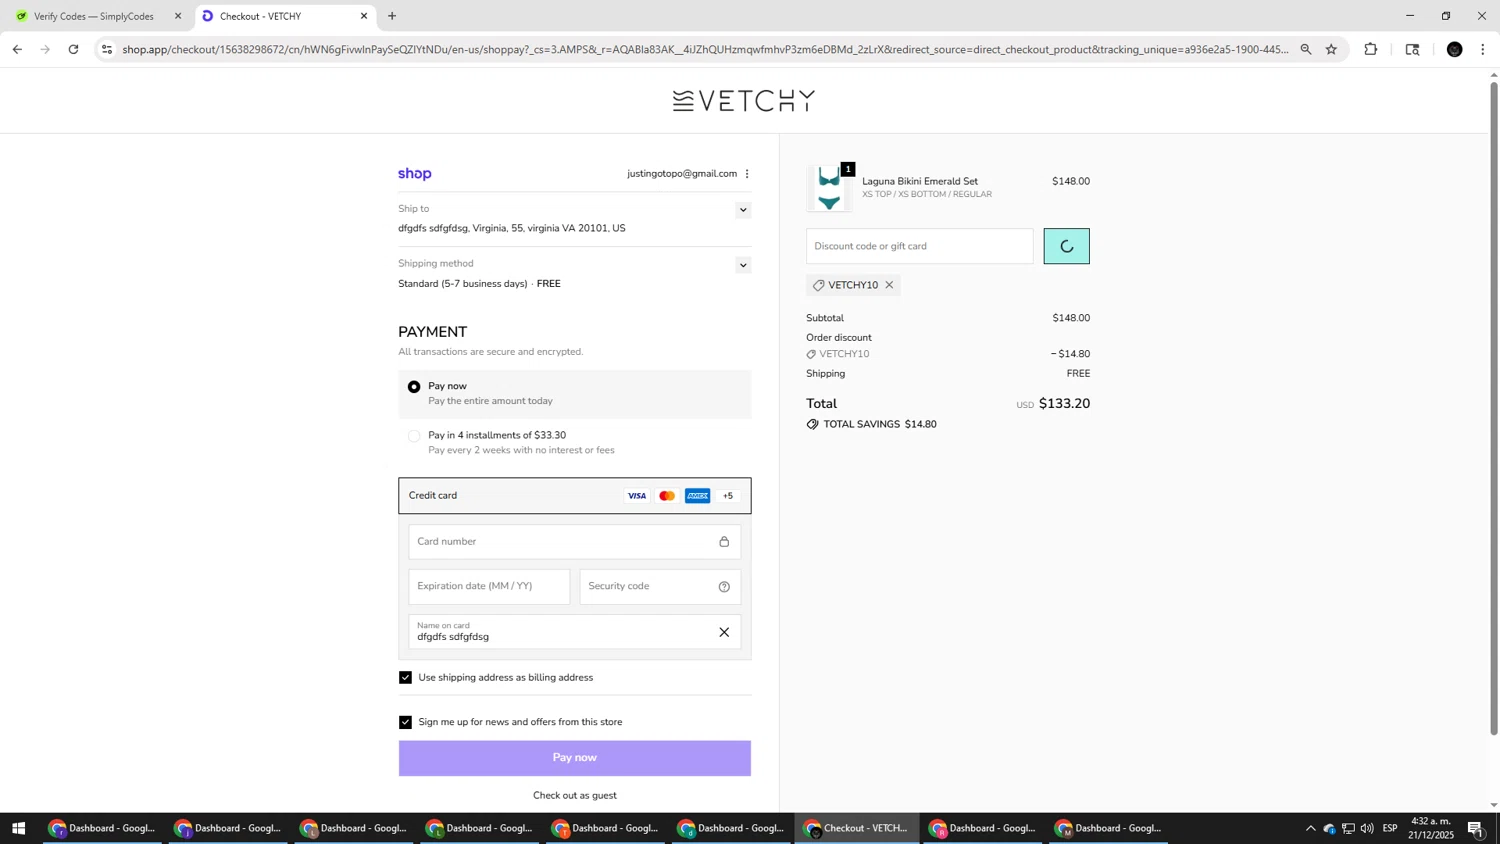Open the taskbar volume control
The width and height of the screenshot is (1500, 844).
pos(1367,828)
